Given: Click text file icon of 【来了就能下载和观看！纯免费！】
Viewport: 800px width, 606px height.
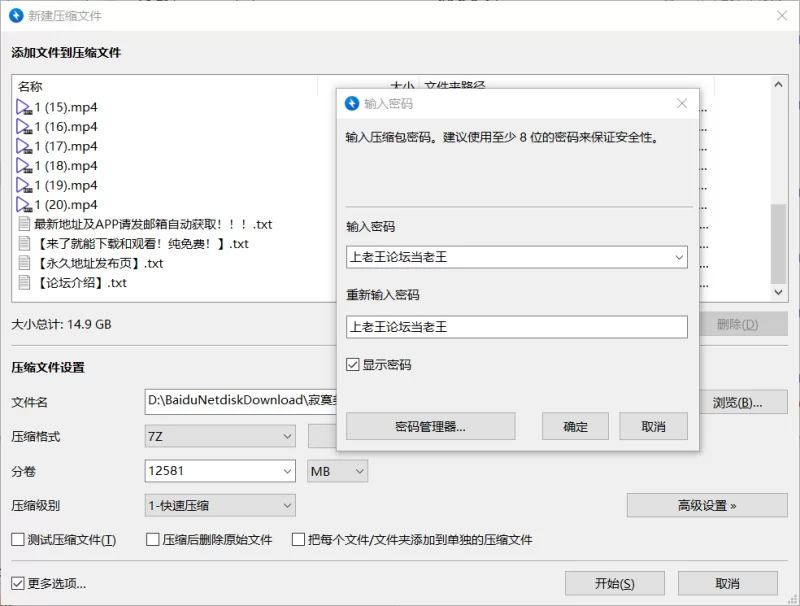Looking at the screenshot, I should pos(24,244).
